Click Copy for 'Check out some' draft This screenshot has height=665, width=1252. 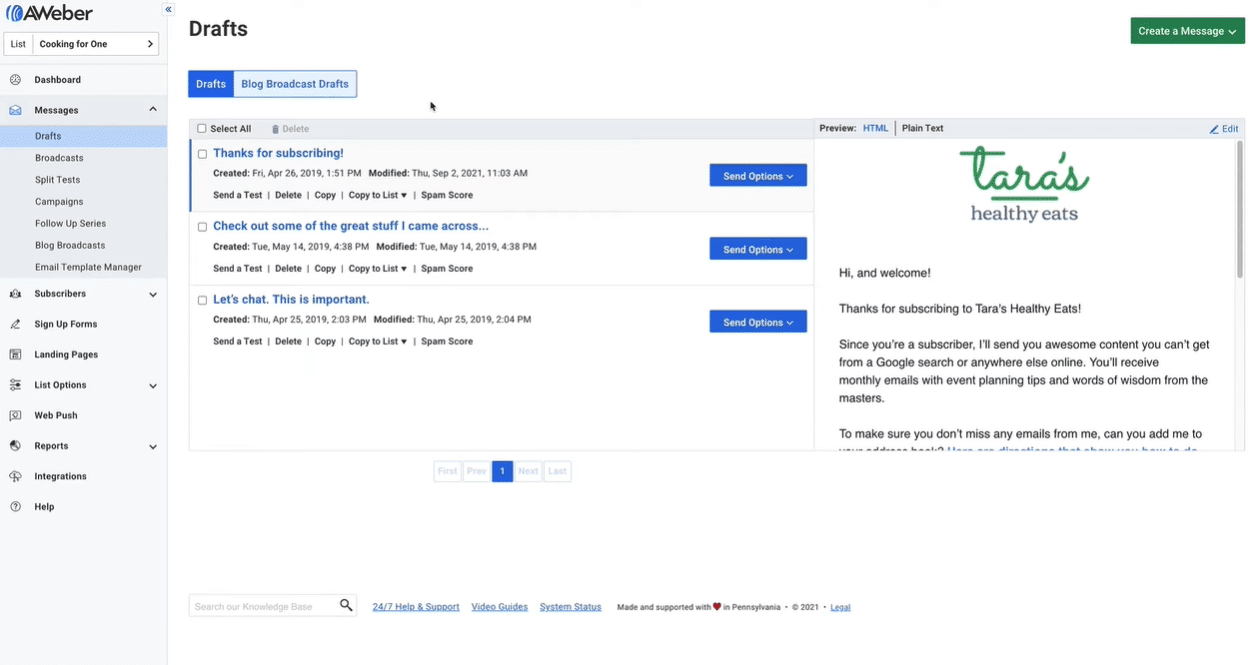(x=325, y=268)
